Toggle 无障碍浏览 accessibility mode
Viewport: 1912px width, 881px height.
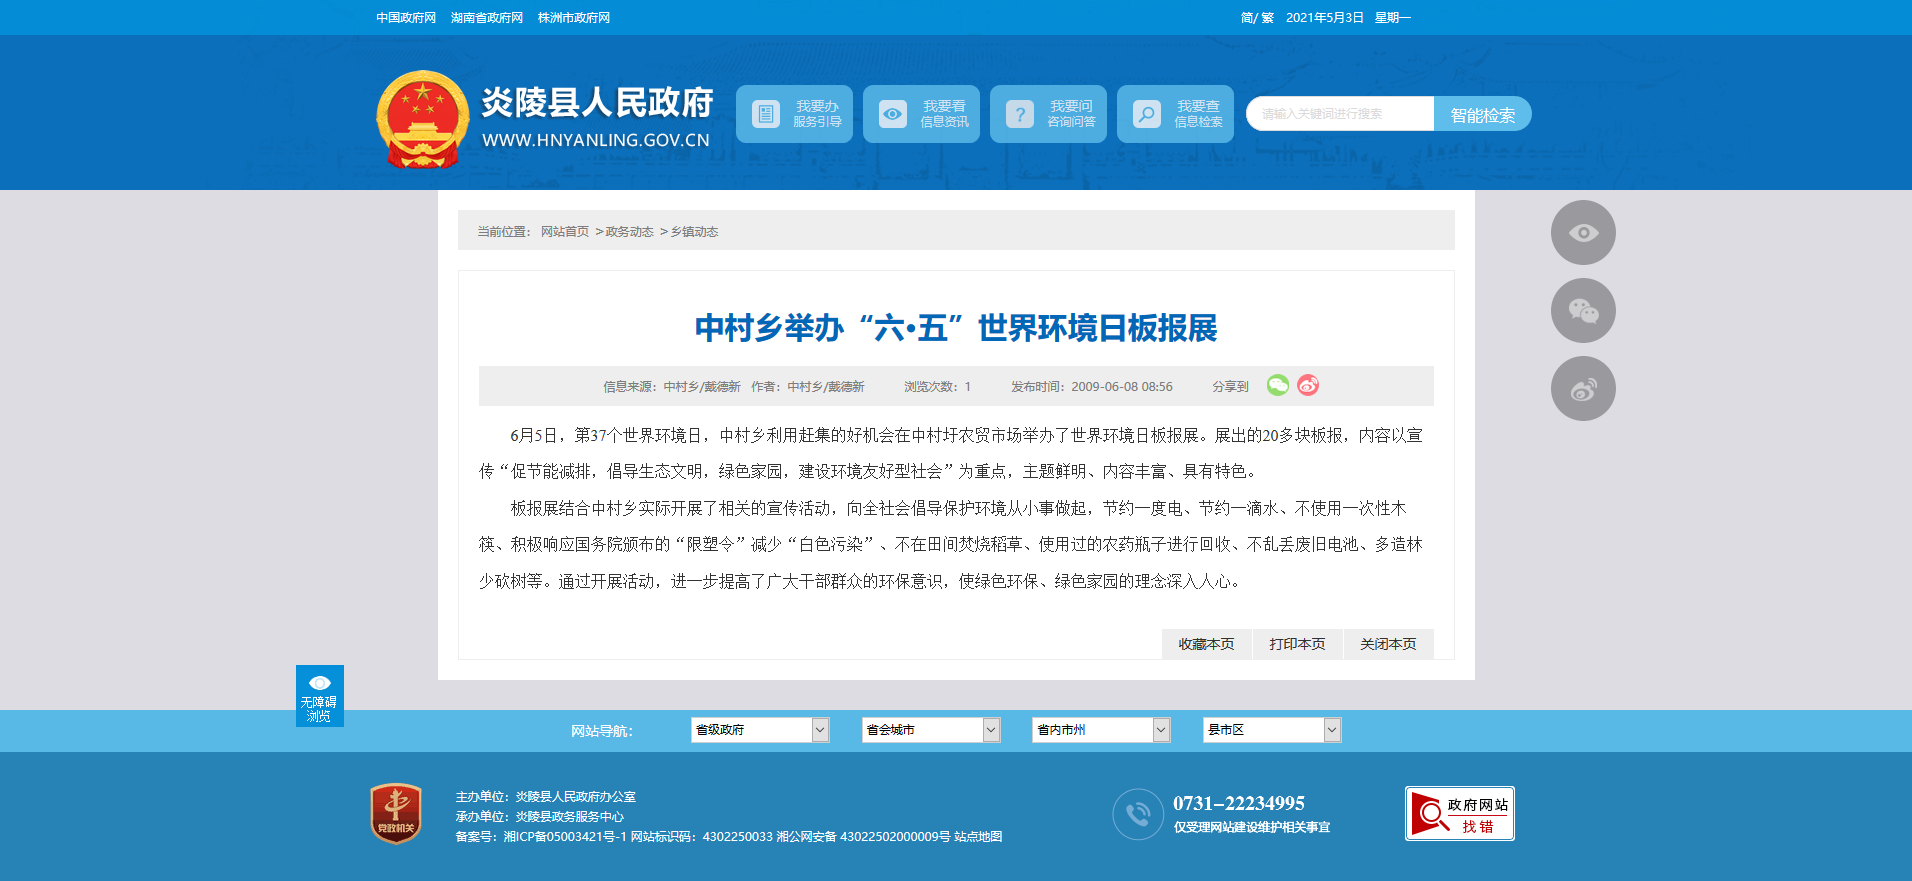pos(319,696)
